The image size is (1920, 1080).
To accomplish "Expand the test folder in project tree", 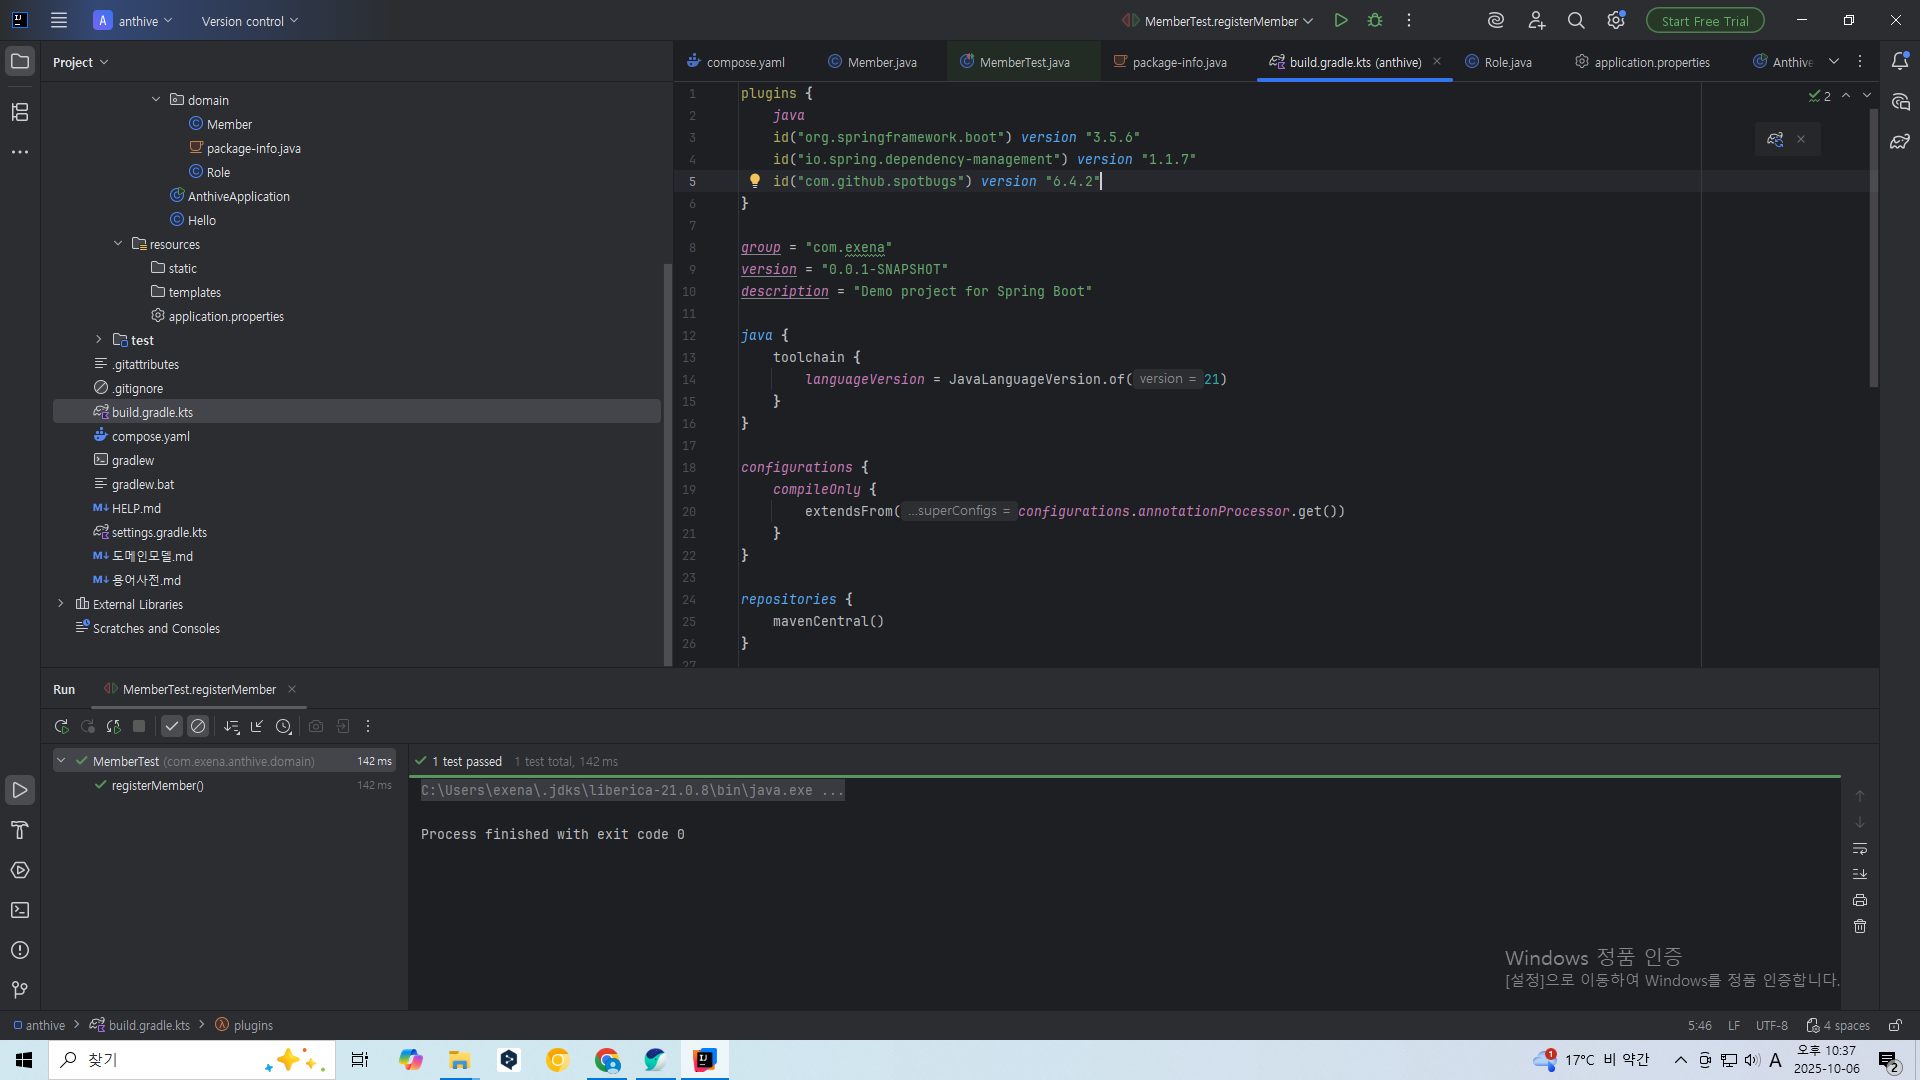I will (x=98, y=340).
